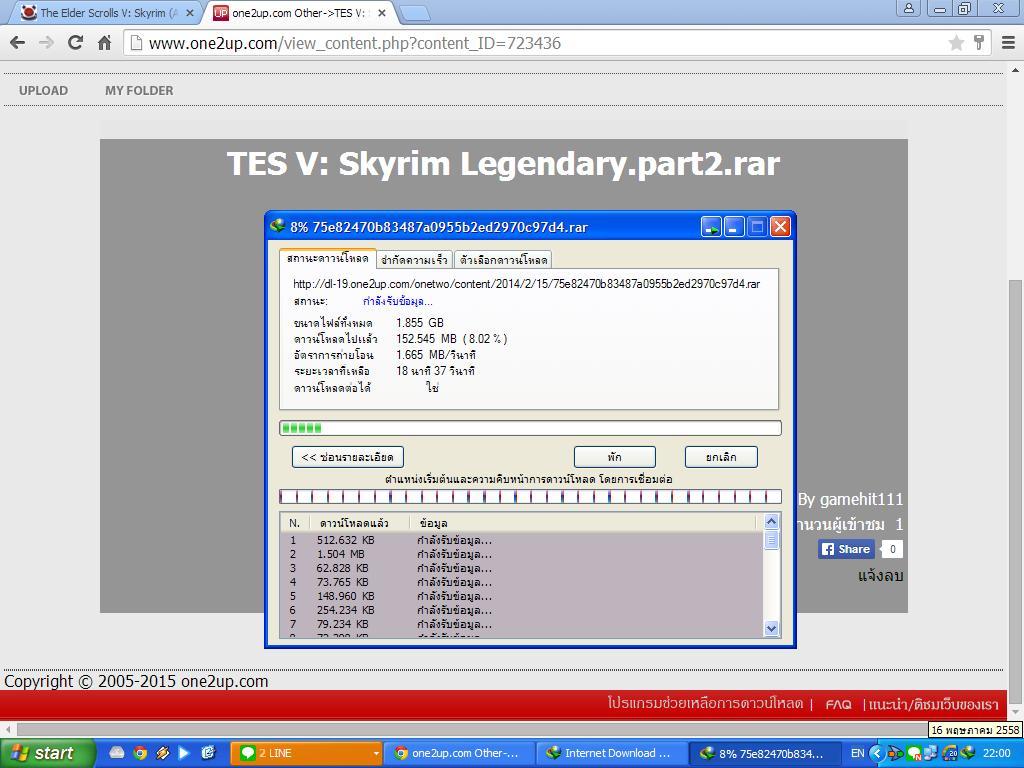Open a new Chrome tab
This screenshot has width=1024, height=768.
coord(414,13)
